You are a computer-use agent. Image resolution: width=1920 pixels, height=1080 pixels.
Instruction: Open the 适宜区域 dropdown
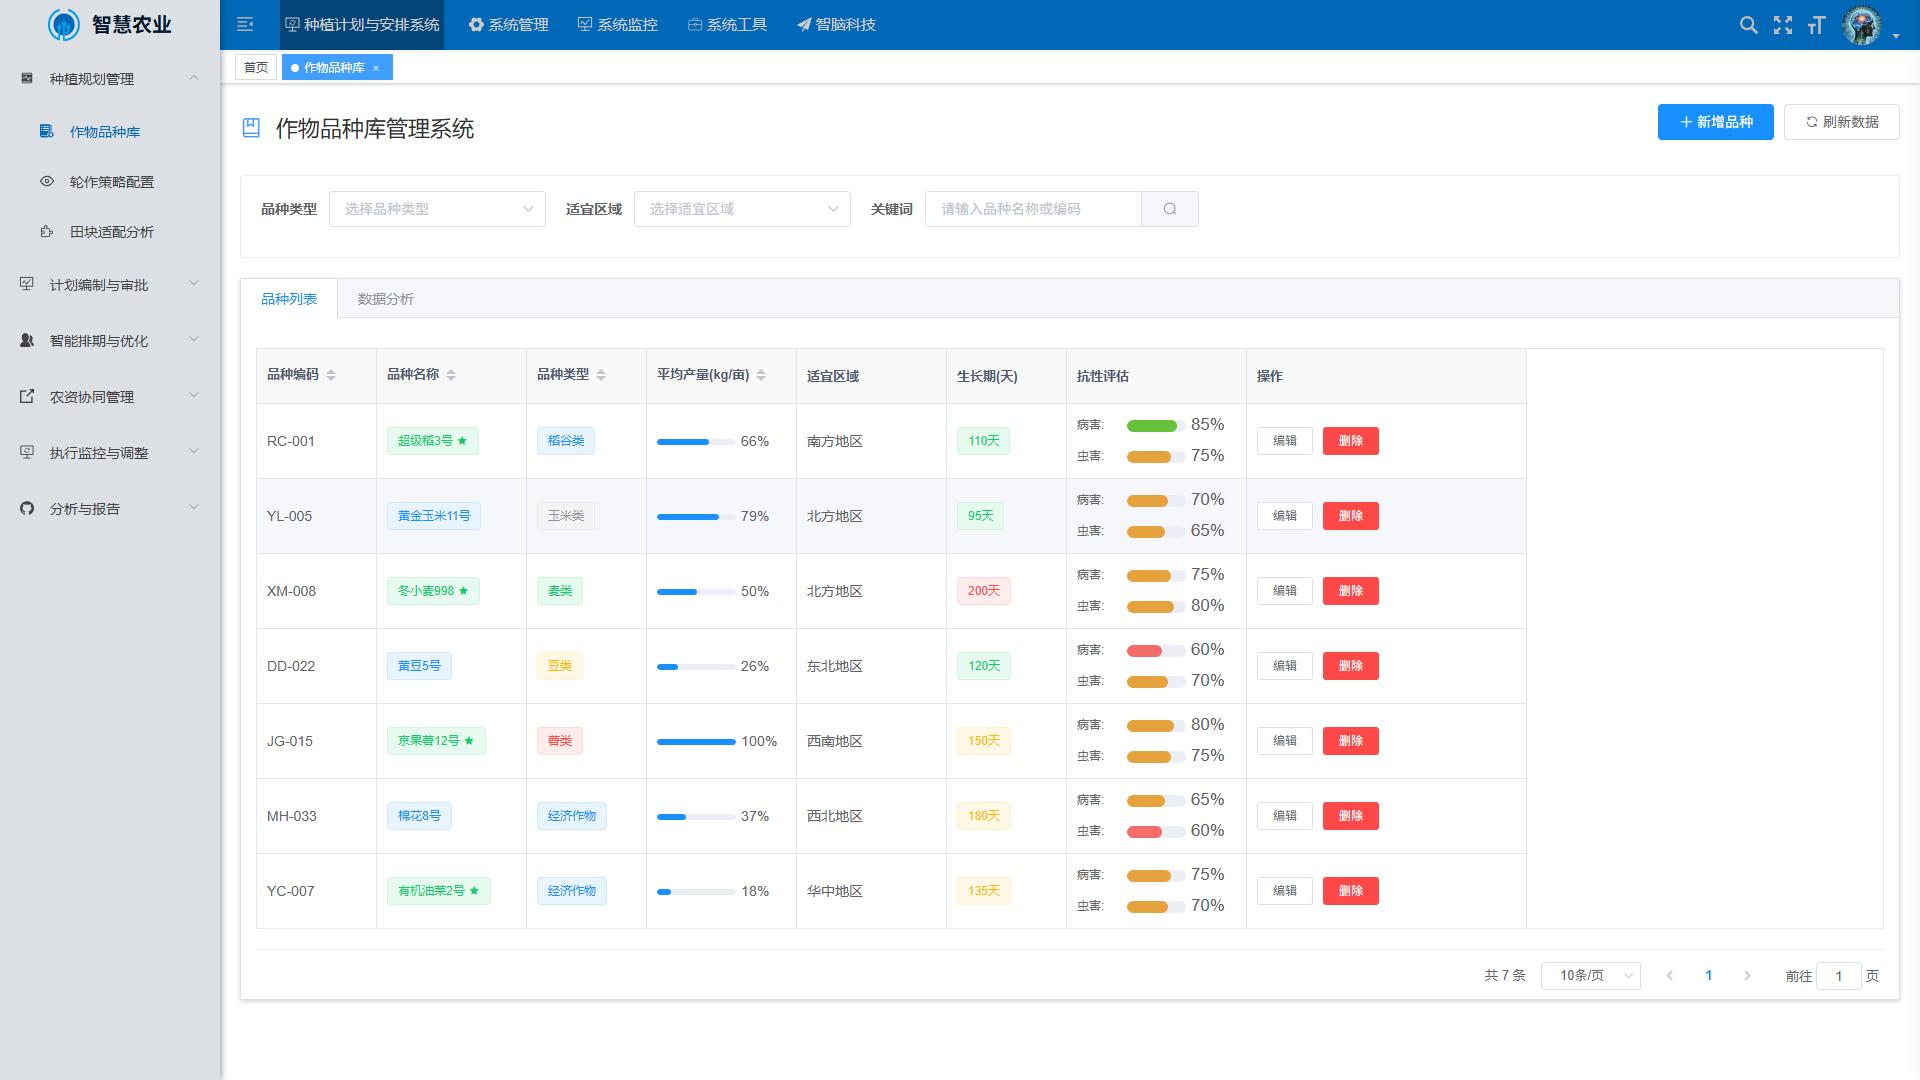pyautogui.click(x=742, y=209)
